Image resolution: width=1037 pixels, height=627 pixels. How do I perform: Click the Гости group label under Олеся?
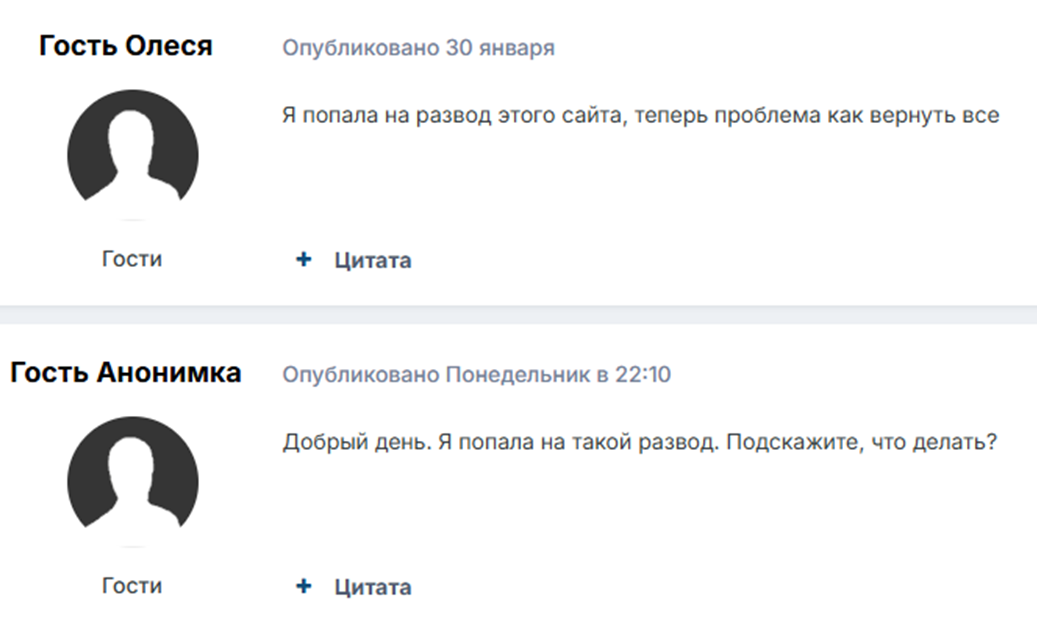pyautogui.click(x=132, y=259)
